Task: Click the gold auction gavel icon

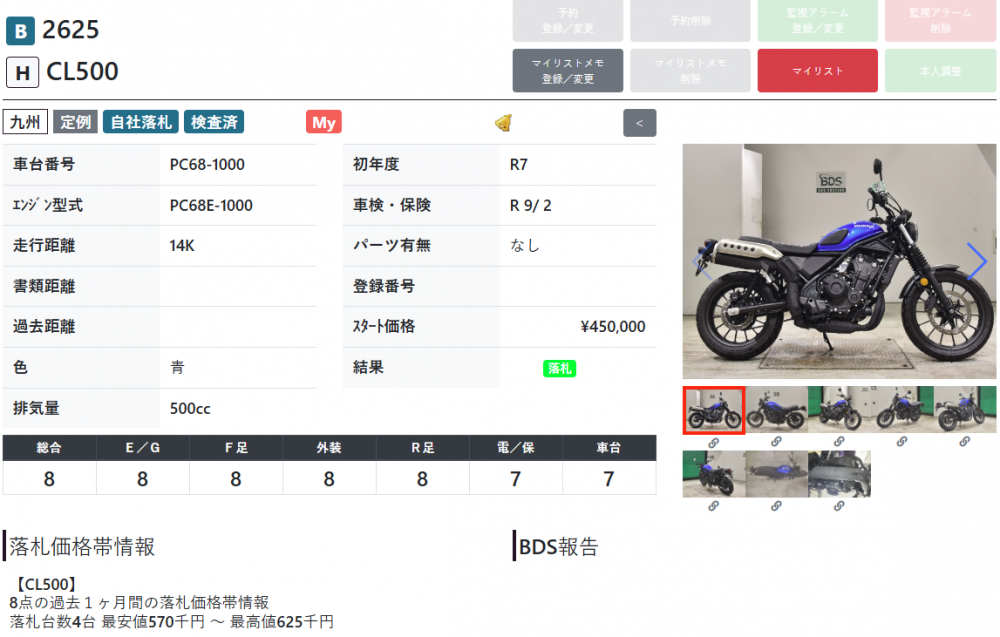Action: [504, 123]
